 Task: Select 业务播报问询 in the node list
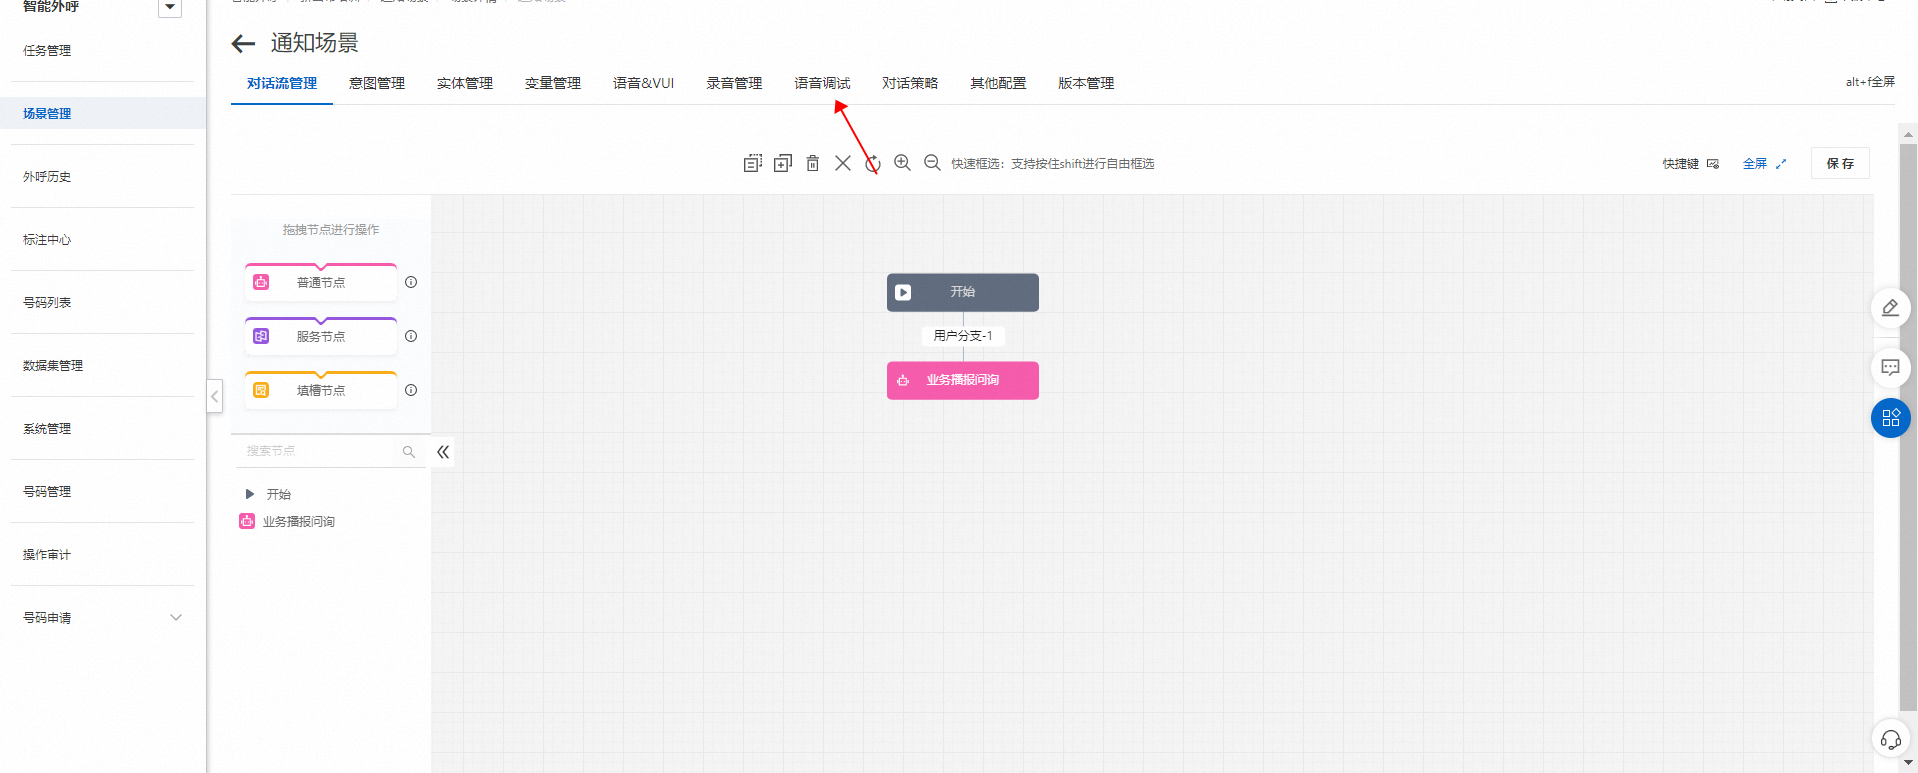298,521
